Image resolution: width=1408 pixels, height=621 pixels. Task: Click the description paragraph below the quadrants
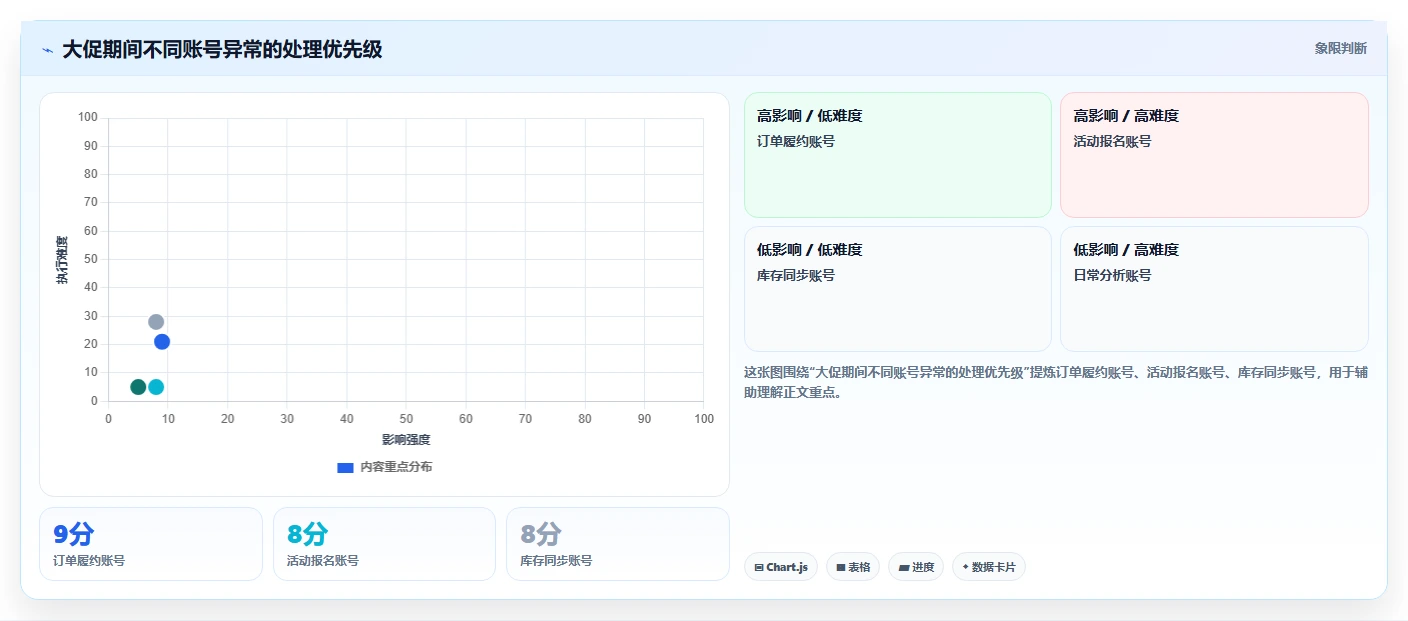click(1056, 383)
